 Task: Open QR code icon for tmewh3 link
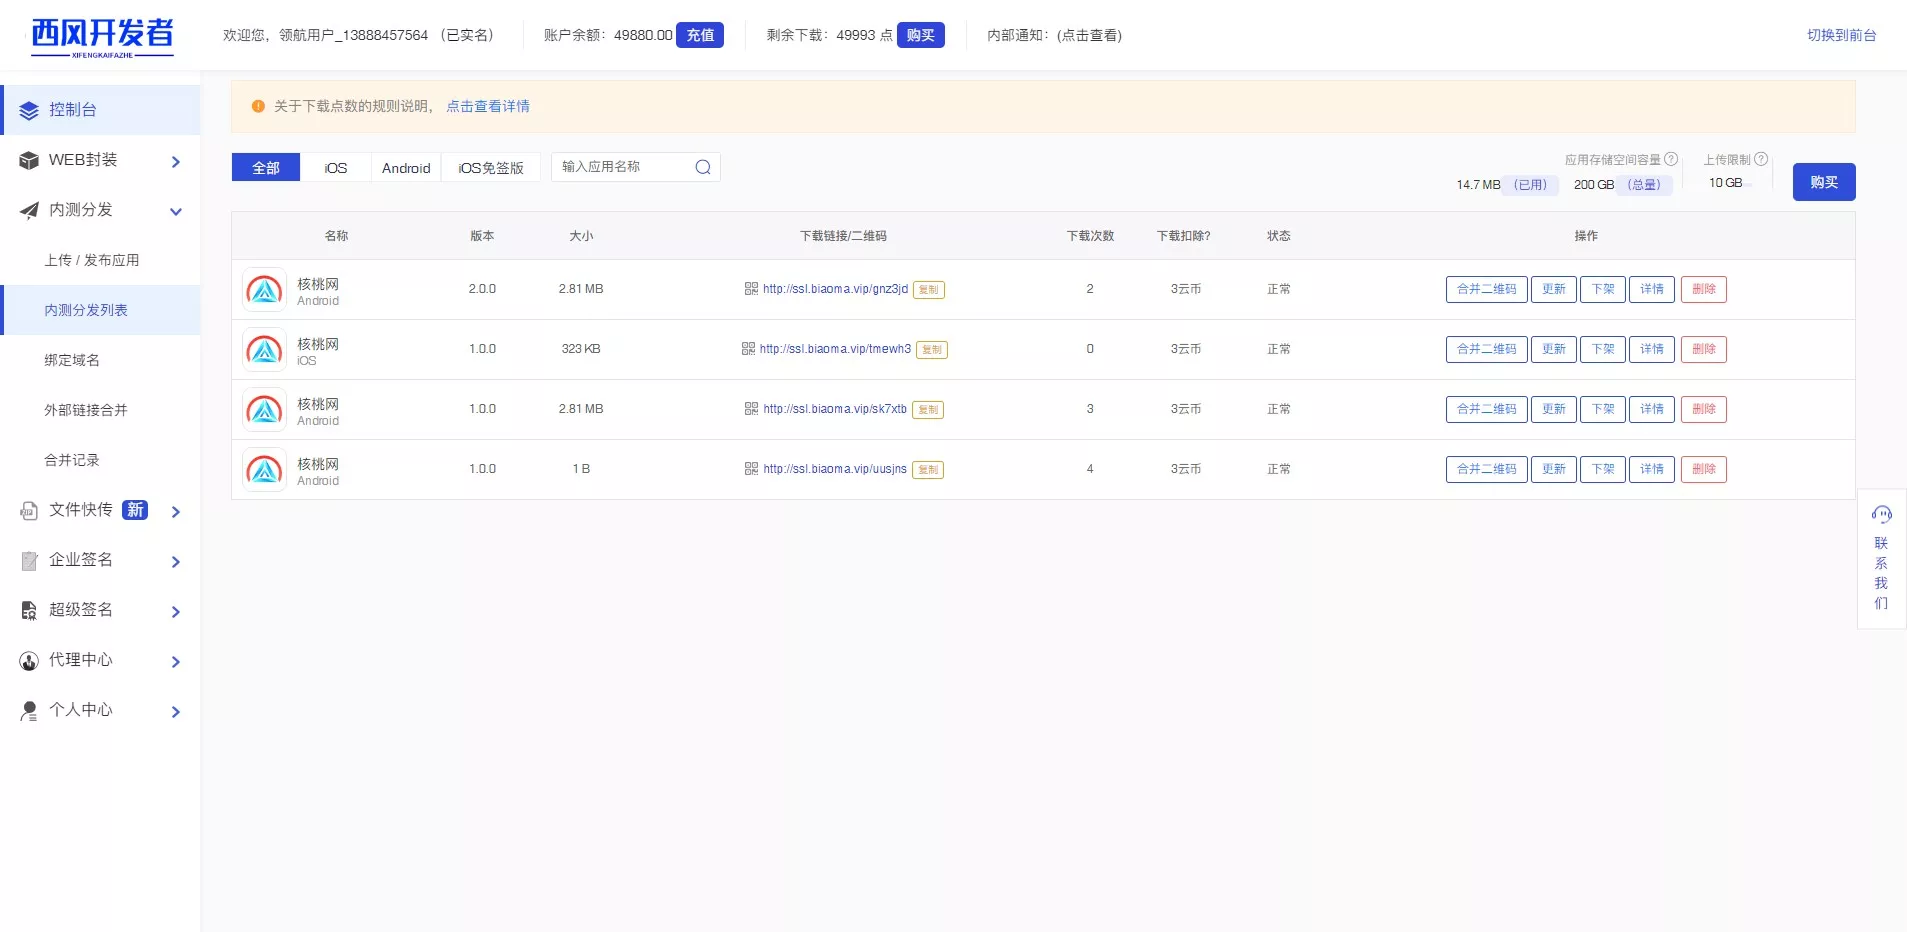(x=748, y=349)
